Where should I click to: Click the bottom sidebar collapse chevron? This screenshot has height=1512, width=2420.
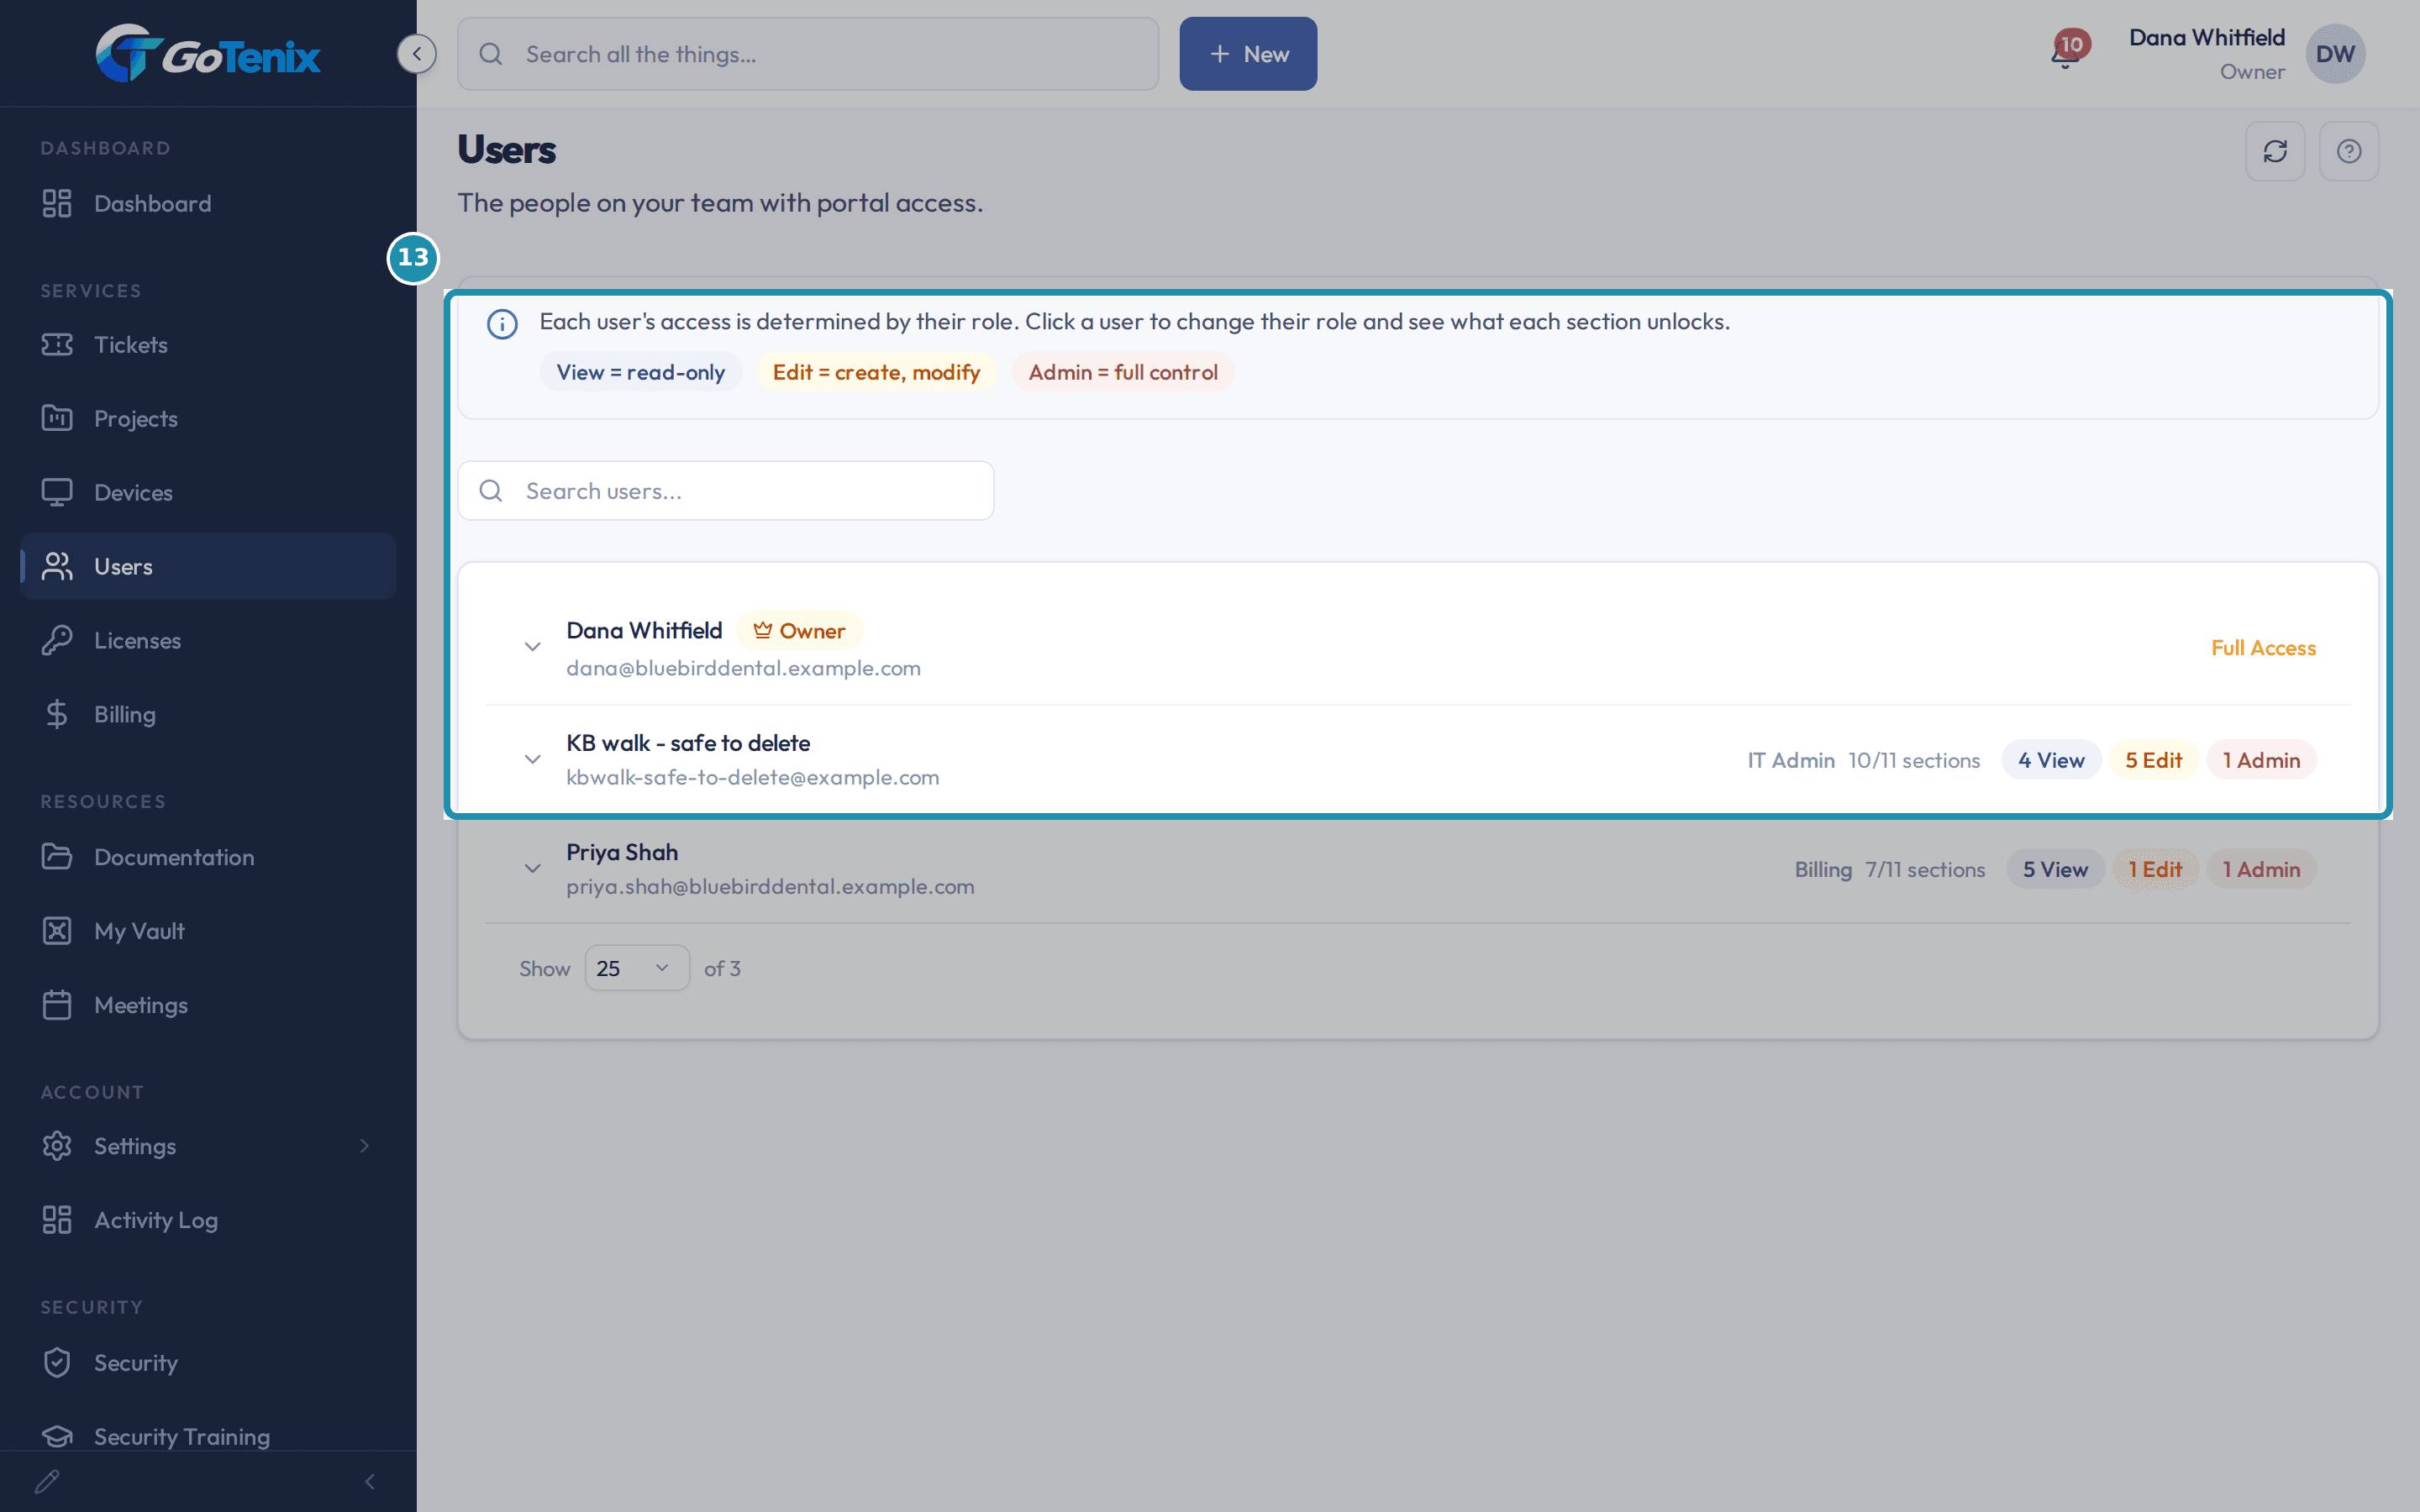click(370, 1481)
